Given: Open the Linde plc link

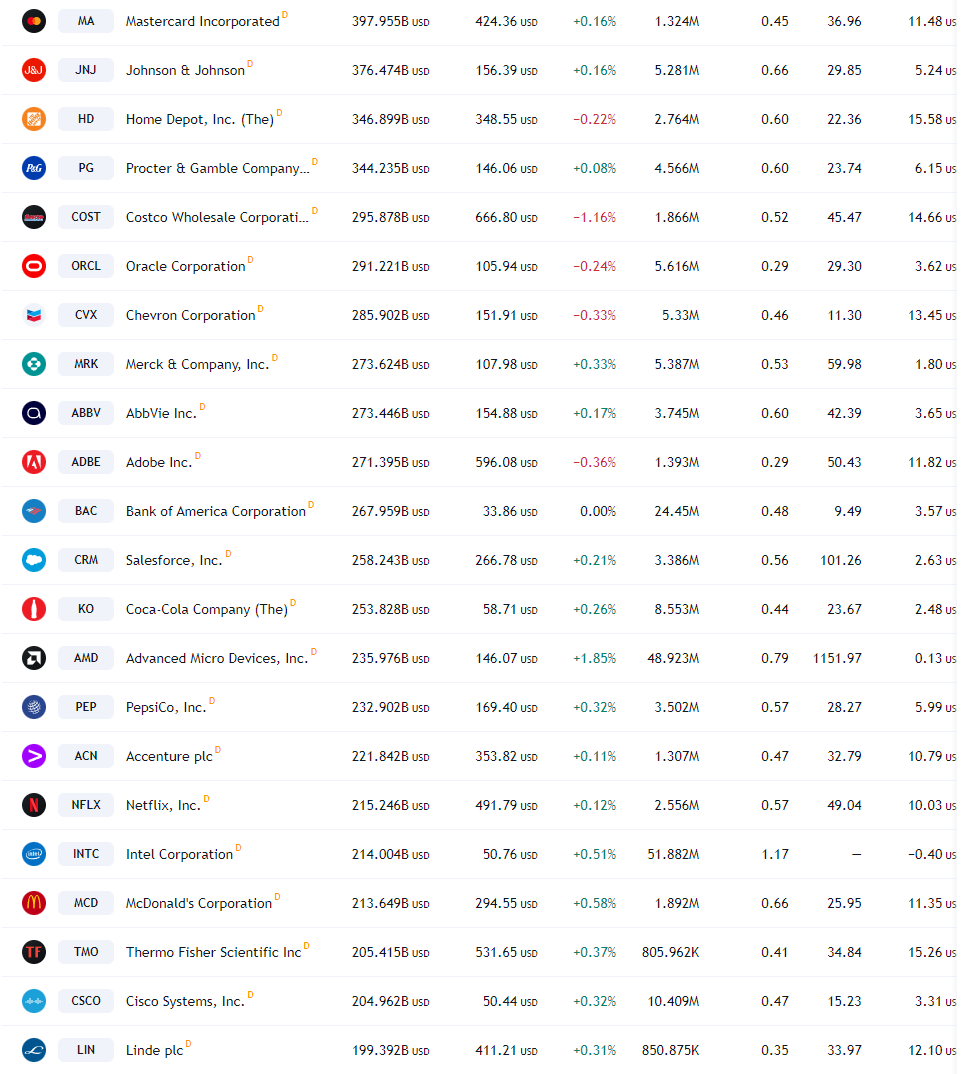Looking at the screenshot, I should pyautogui.click(x=155, y=1050).
